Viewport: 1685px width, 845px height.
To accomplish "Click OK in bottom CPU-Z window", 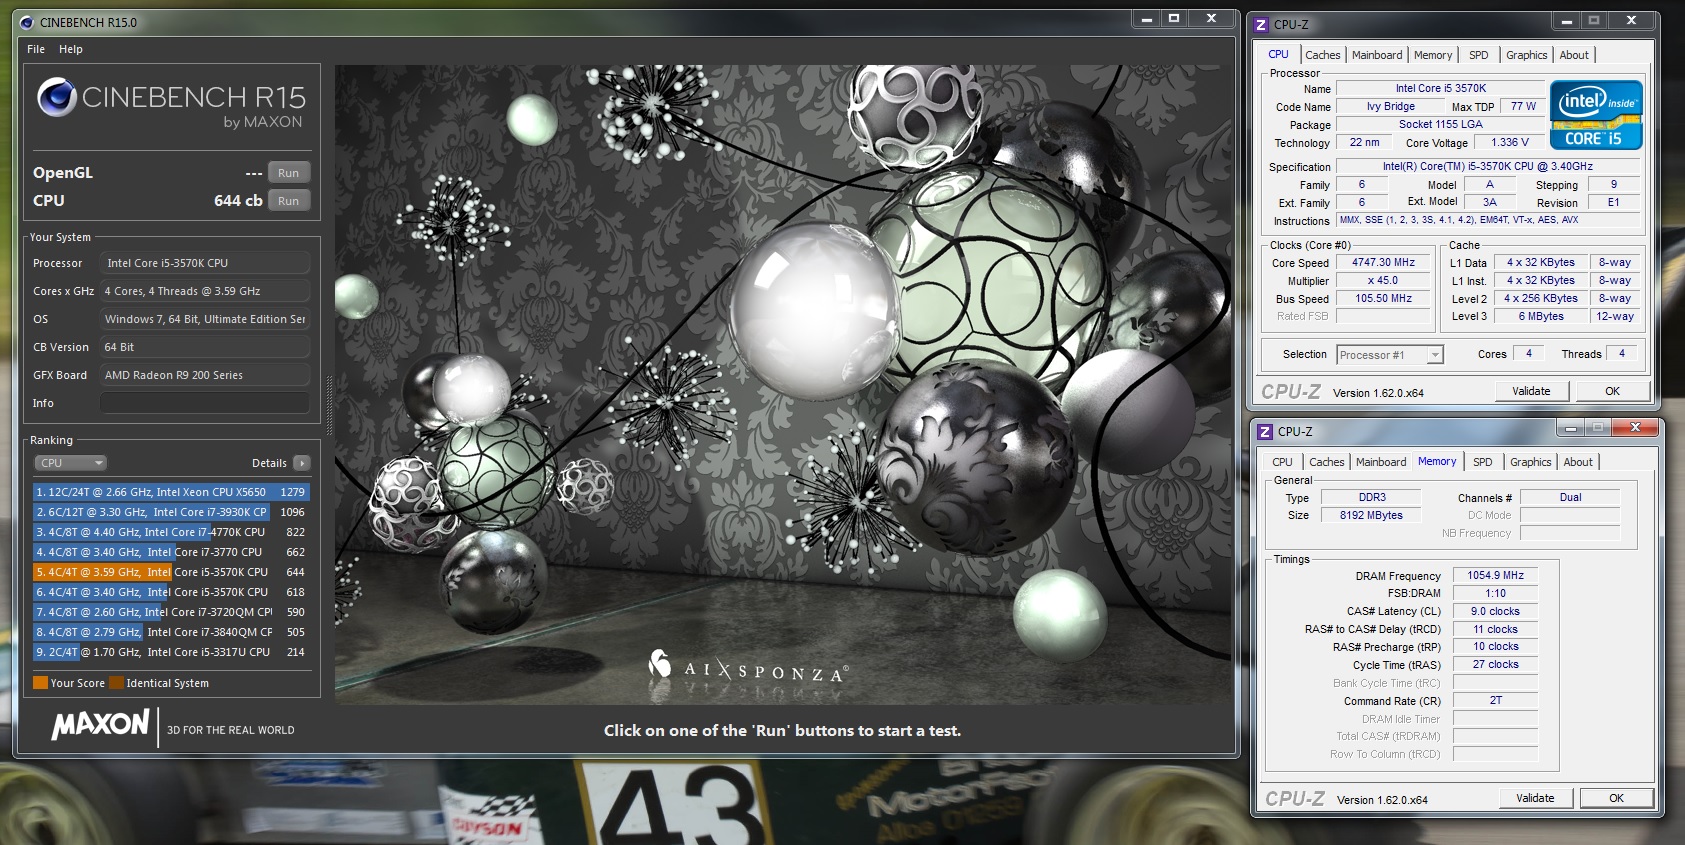I will click(x=1616, y=798).
